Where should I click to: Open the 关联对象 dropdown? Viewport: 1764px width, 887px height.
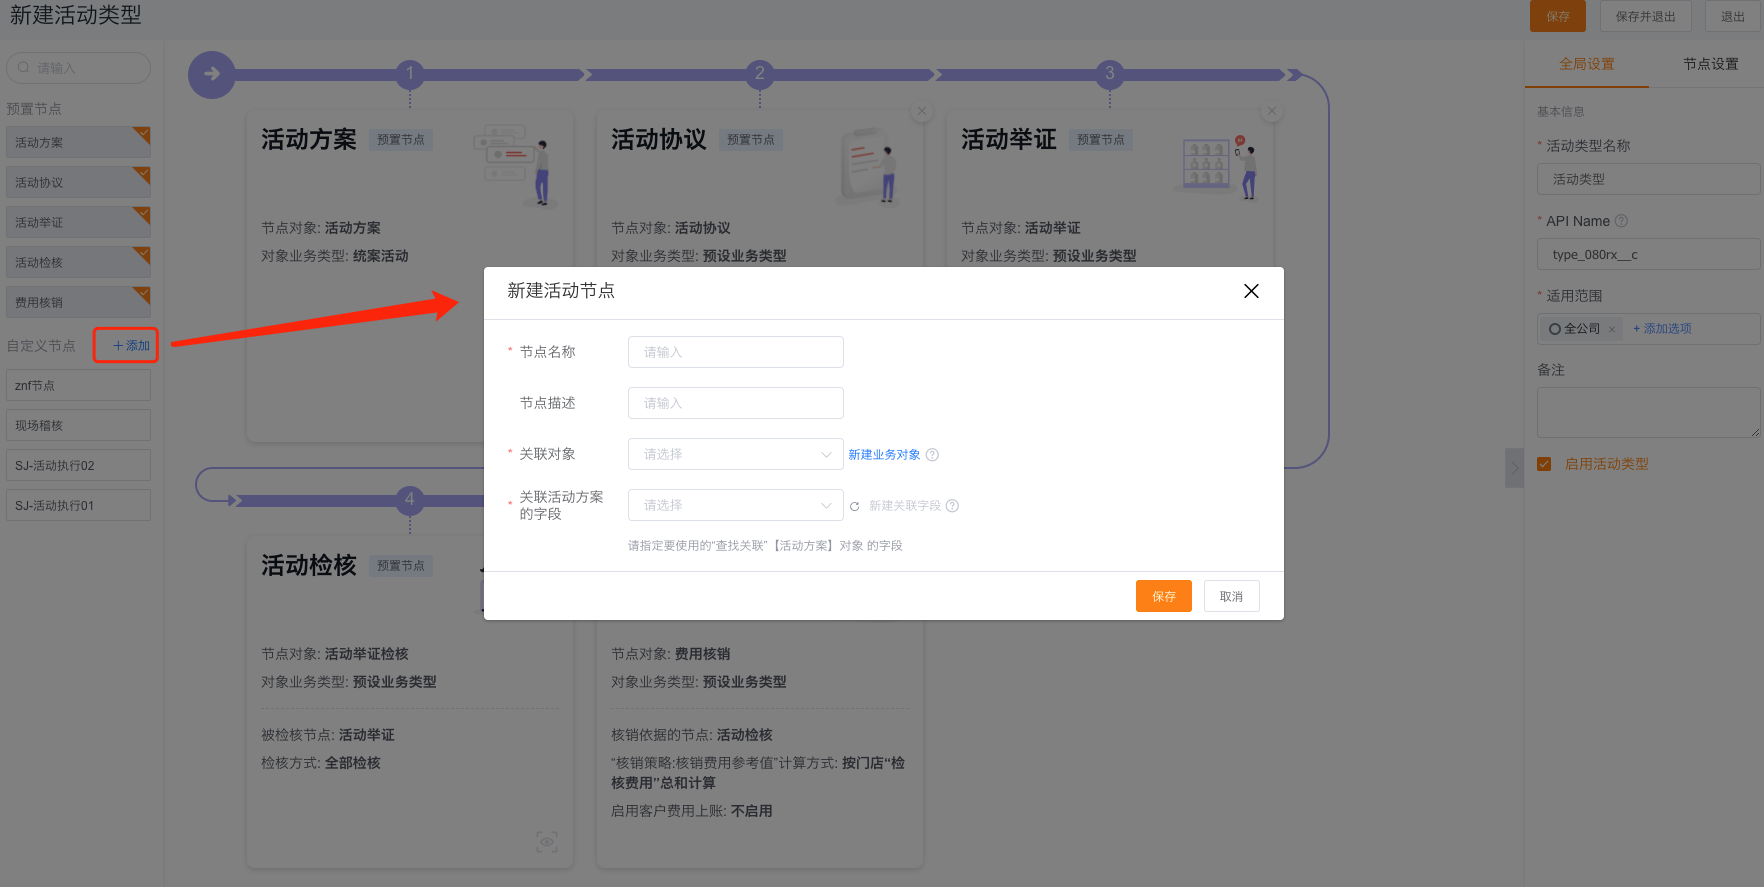coord(735,454)
